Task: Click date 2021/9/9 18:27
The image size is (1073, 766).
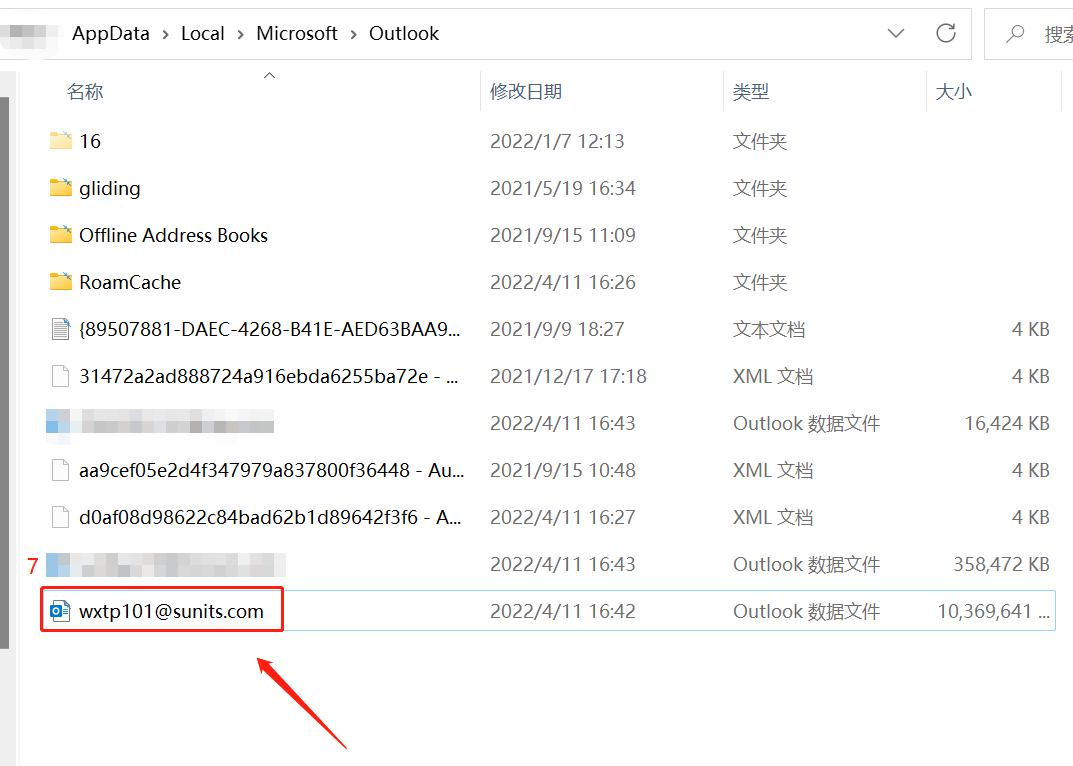Action: coord(557,329)
